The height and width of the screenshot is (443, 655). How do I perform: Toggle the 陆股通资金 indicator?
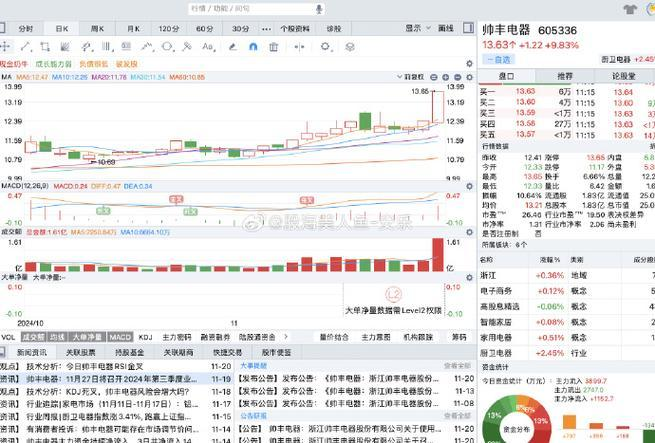point(257,337)
